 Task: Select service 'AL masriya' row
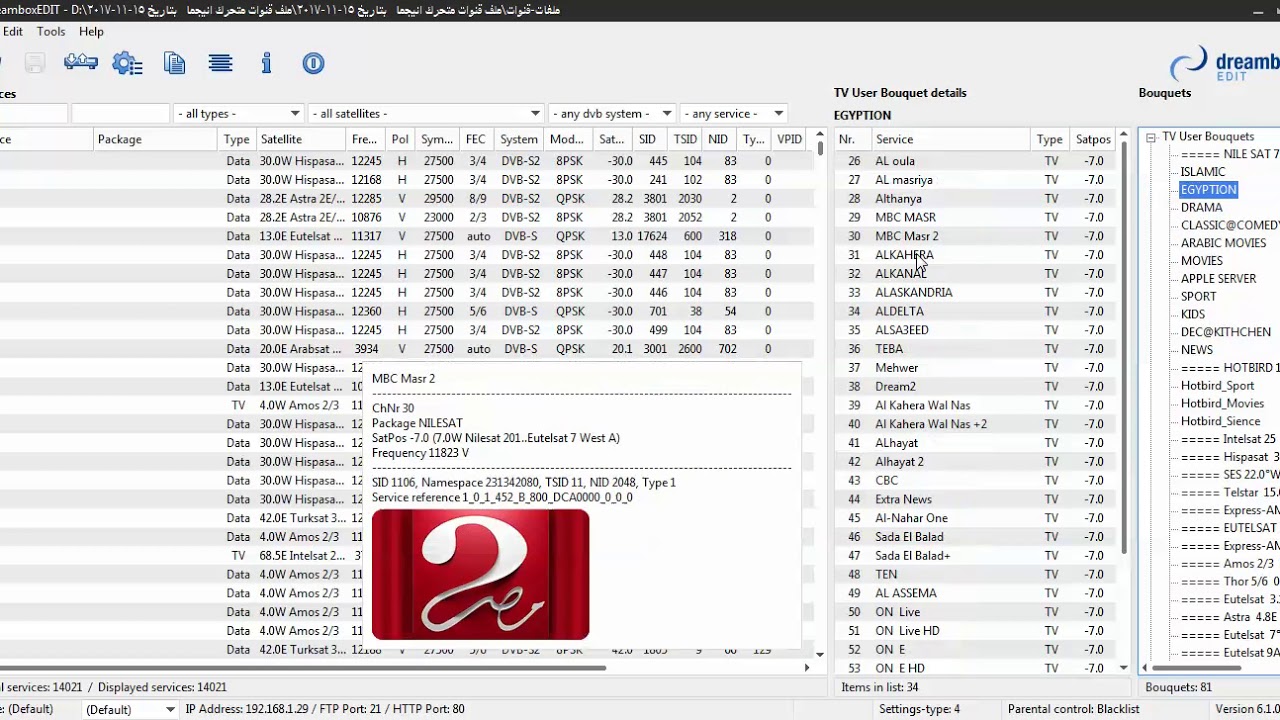tap(975, 180)
